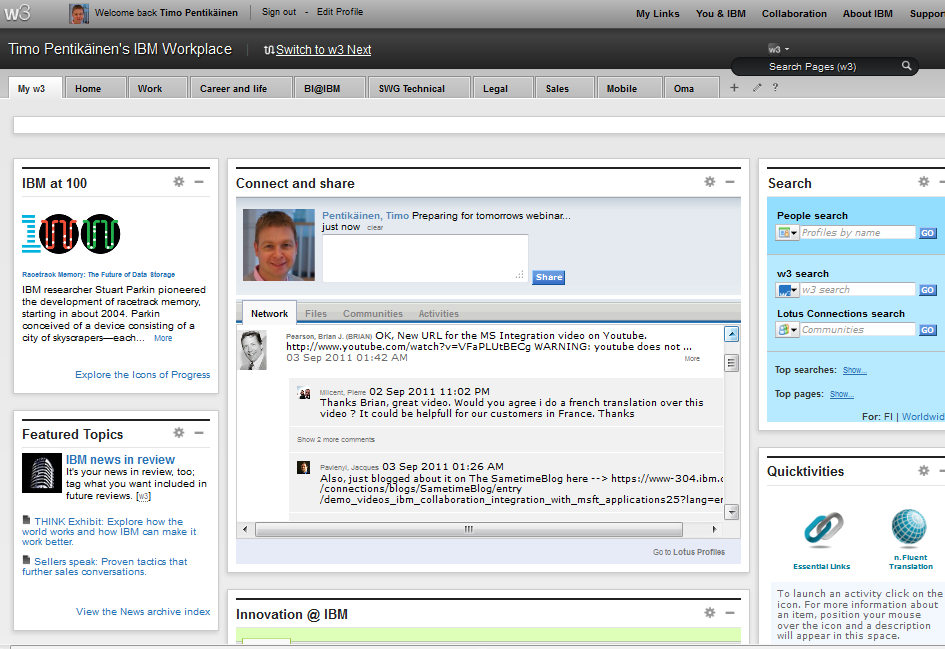
Task: Click the icon before Switch to w3 Next
Action: (x=269, y=50)
